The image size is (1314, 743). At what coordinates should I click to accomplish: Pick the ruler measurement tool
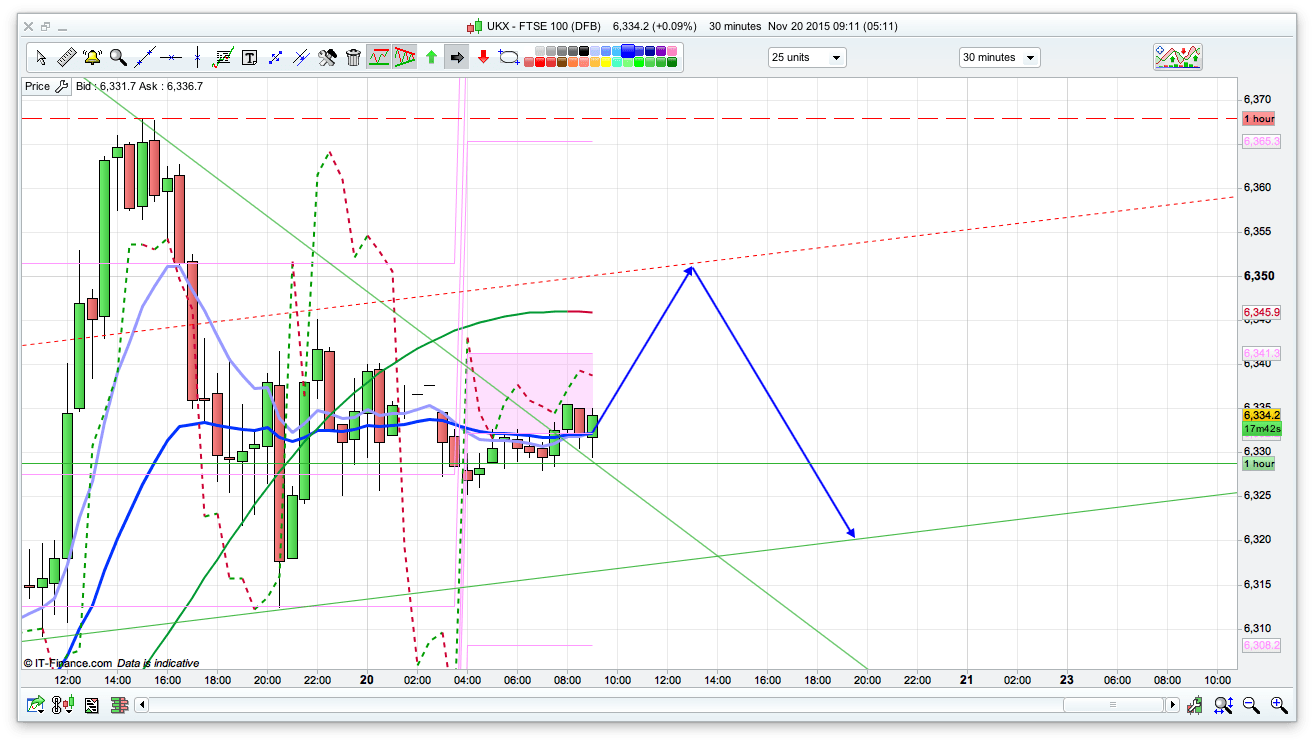click(x=67, y=57)
